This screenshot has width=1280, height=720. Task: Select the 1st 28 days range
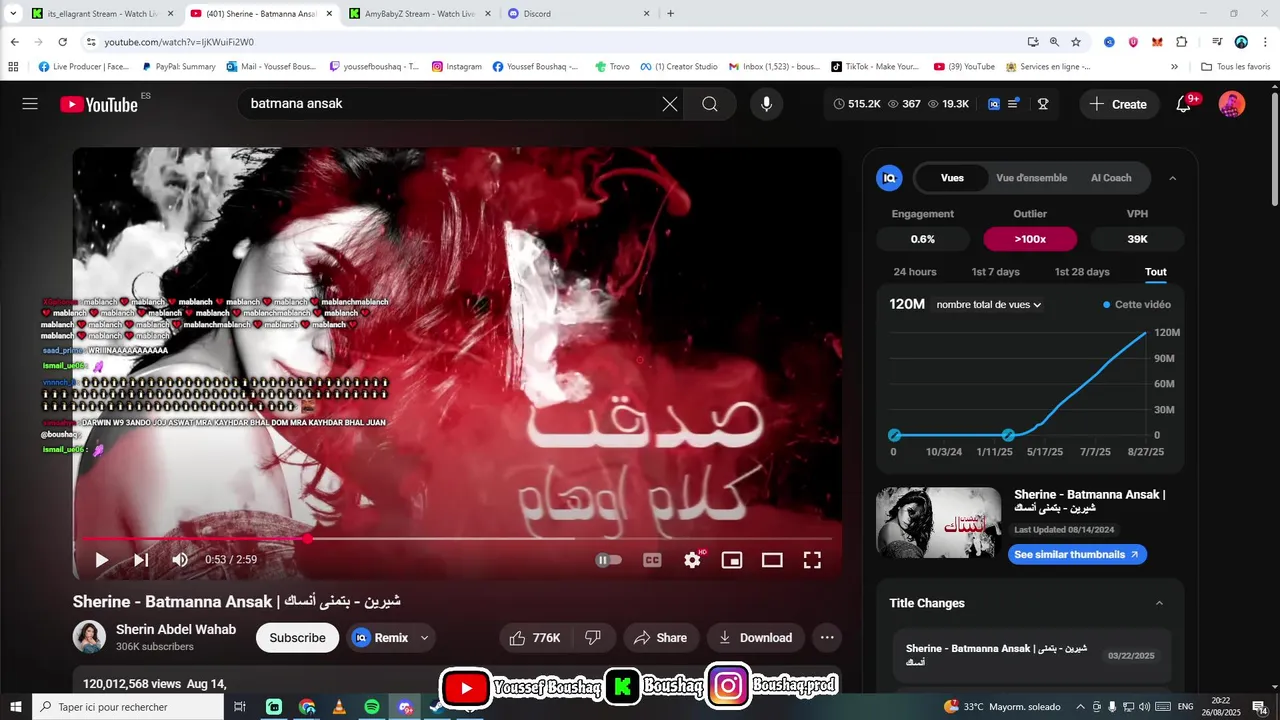pos(1082,272)
